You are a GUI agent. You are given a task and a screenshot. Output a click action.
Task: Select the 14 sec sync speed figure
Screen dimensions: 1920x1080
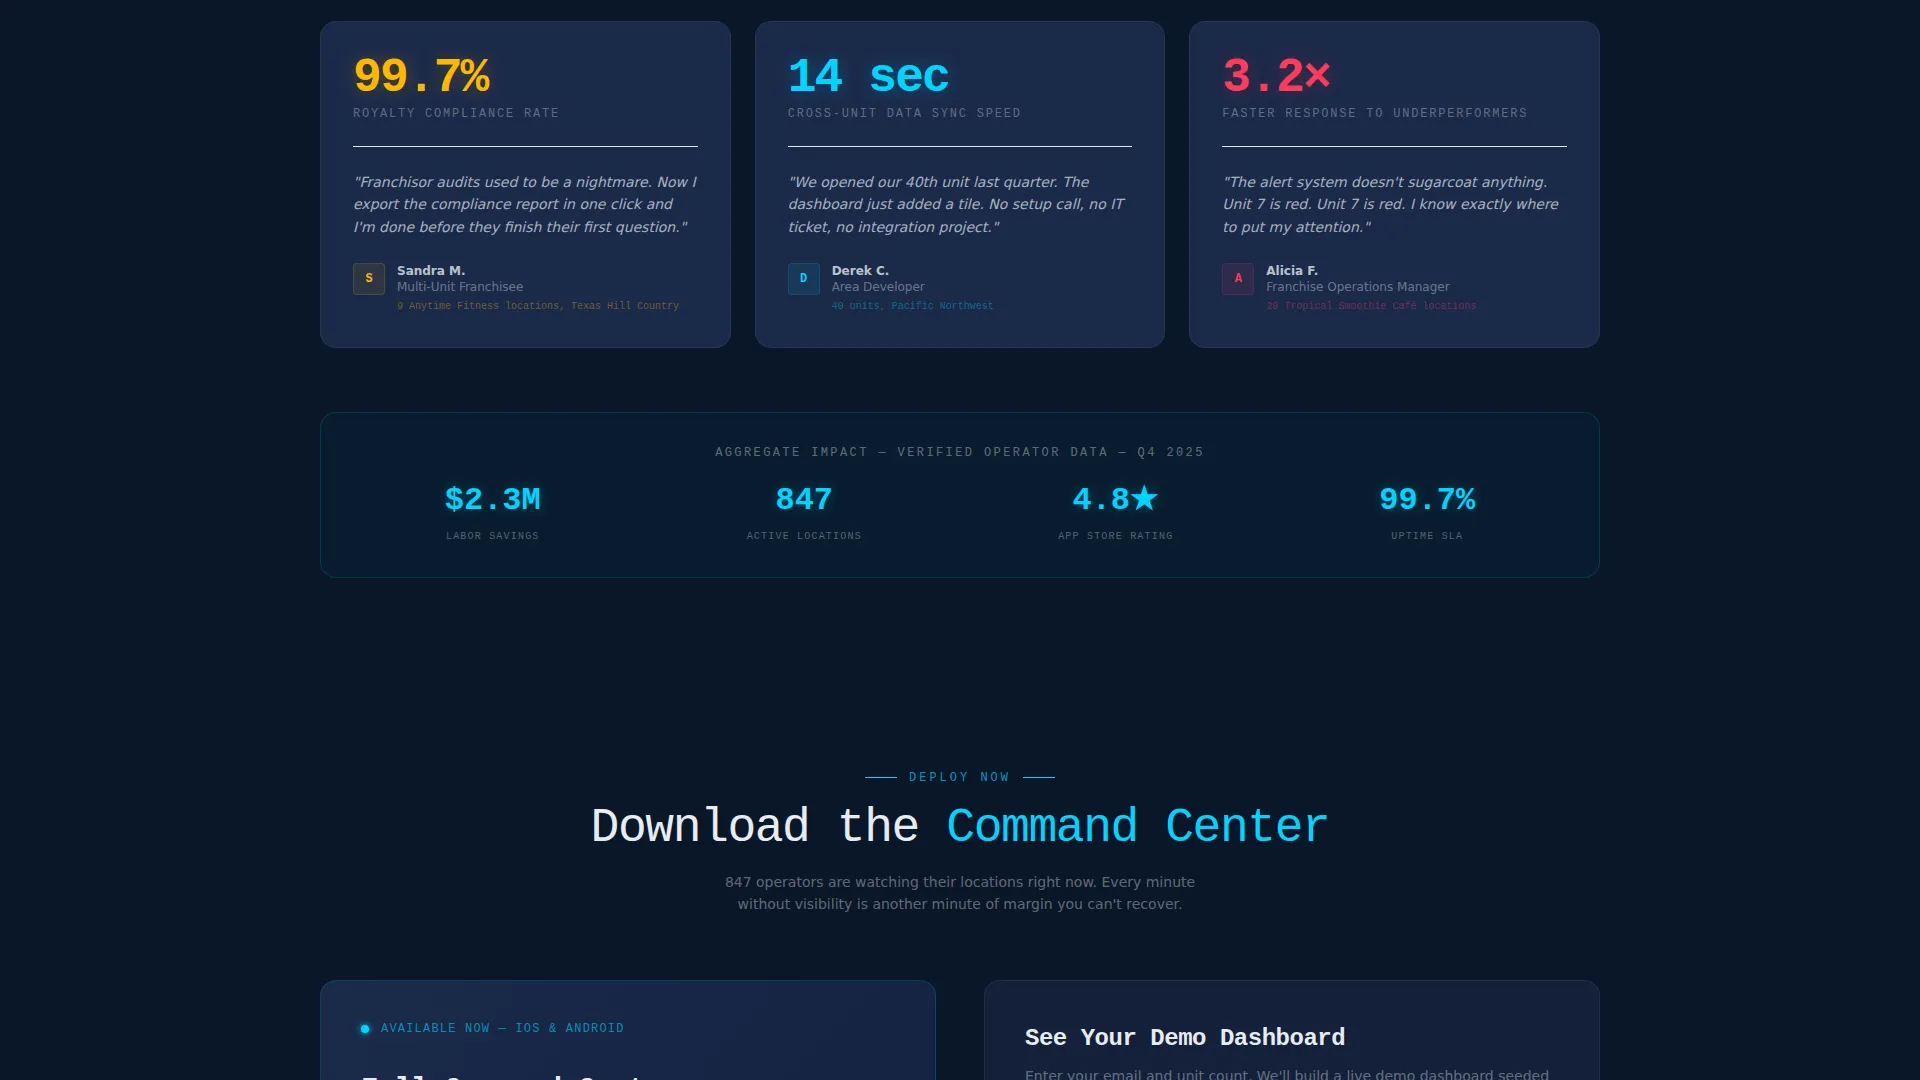coord(868,76)
